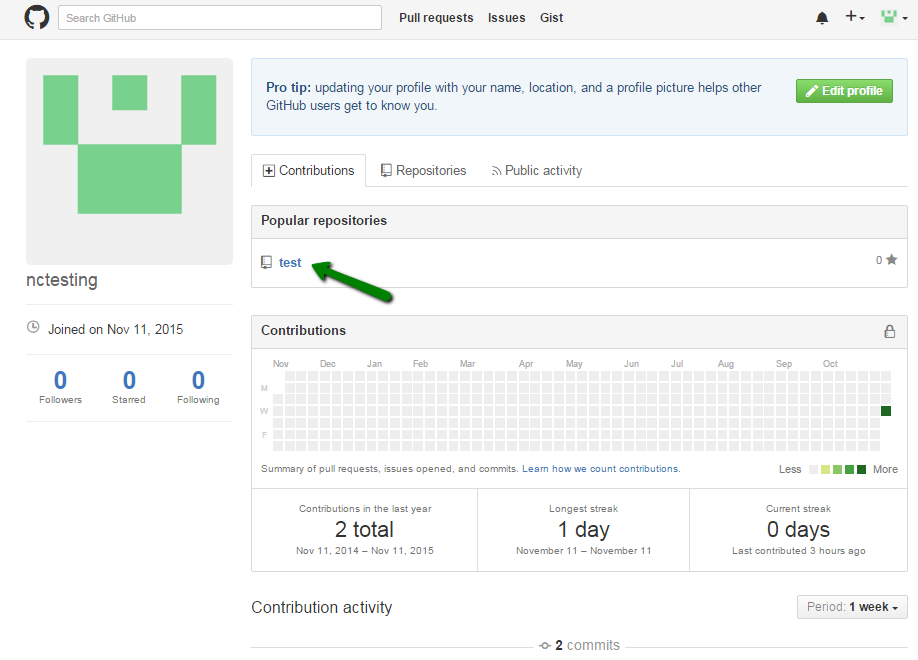The image size is (918, 660).
Task: Click the repository book icon beside test
Action: tap(266, 262)
